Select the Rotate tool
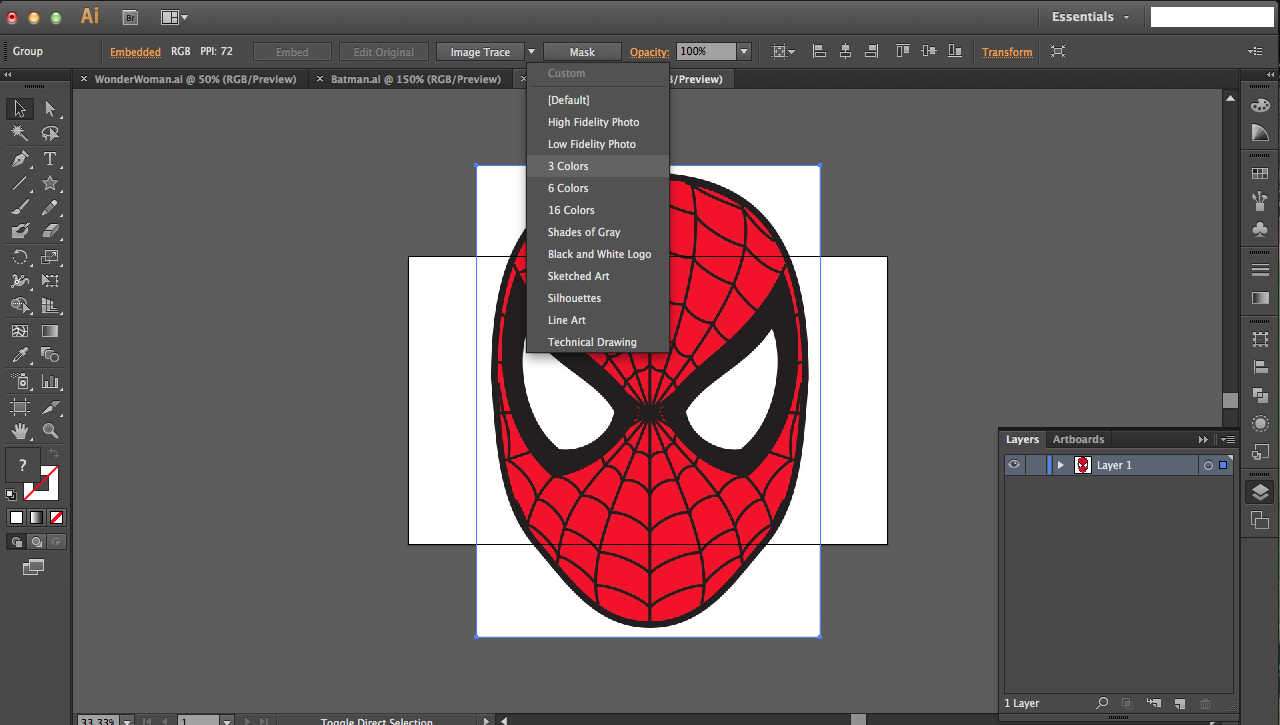The width and height of the screenshot is (1280, 725). coord(20,257)
